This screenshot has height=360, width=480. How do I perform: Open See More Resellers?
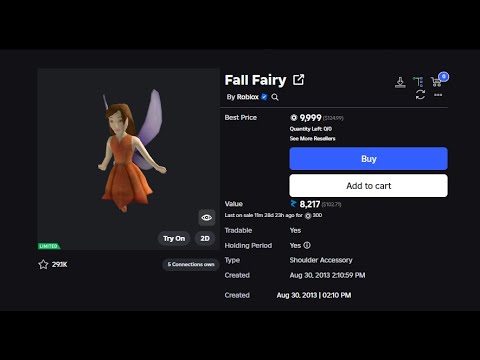(313, 138)
